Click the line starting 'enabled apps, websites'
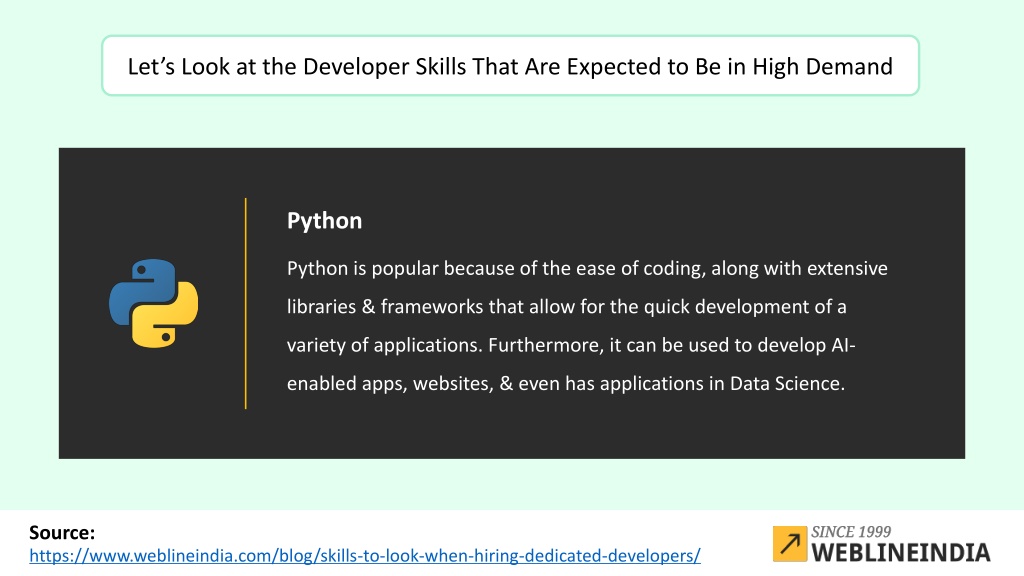The height and width of the screenshot is (576, 1024). (x=566, y=383)
